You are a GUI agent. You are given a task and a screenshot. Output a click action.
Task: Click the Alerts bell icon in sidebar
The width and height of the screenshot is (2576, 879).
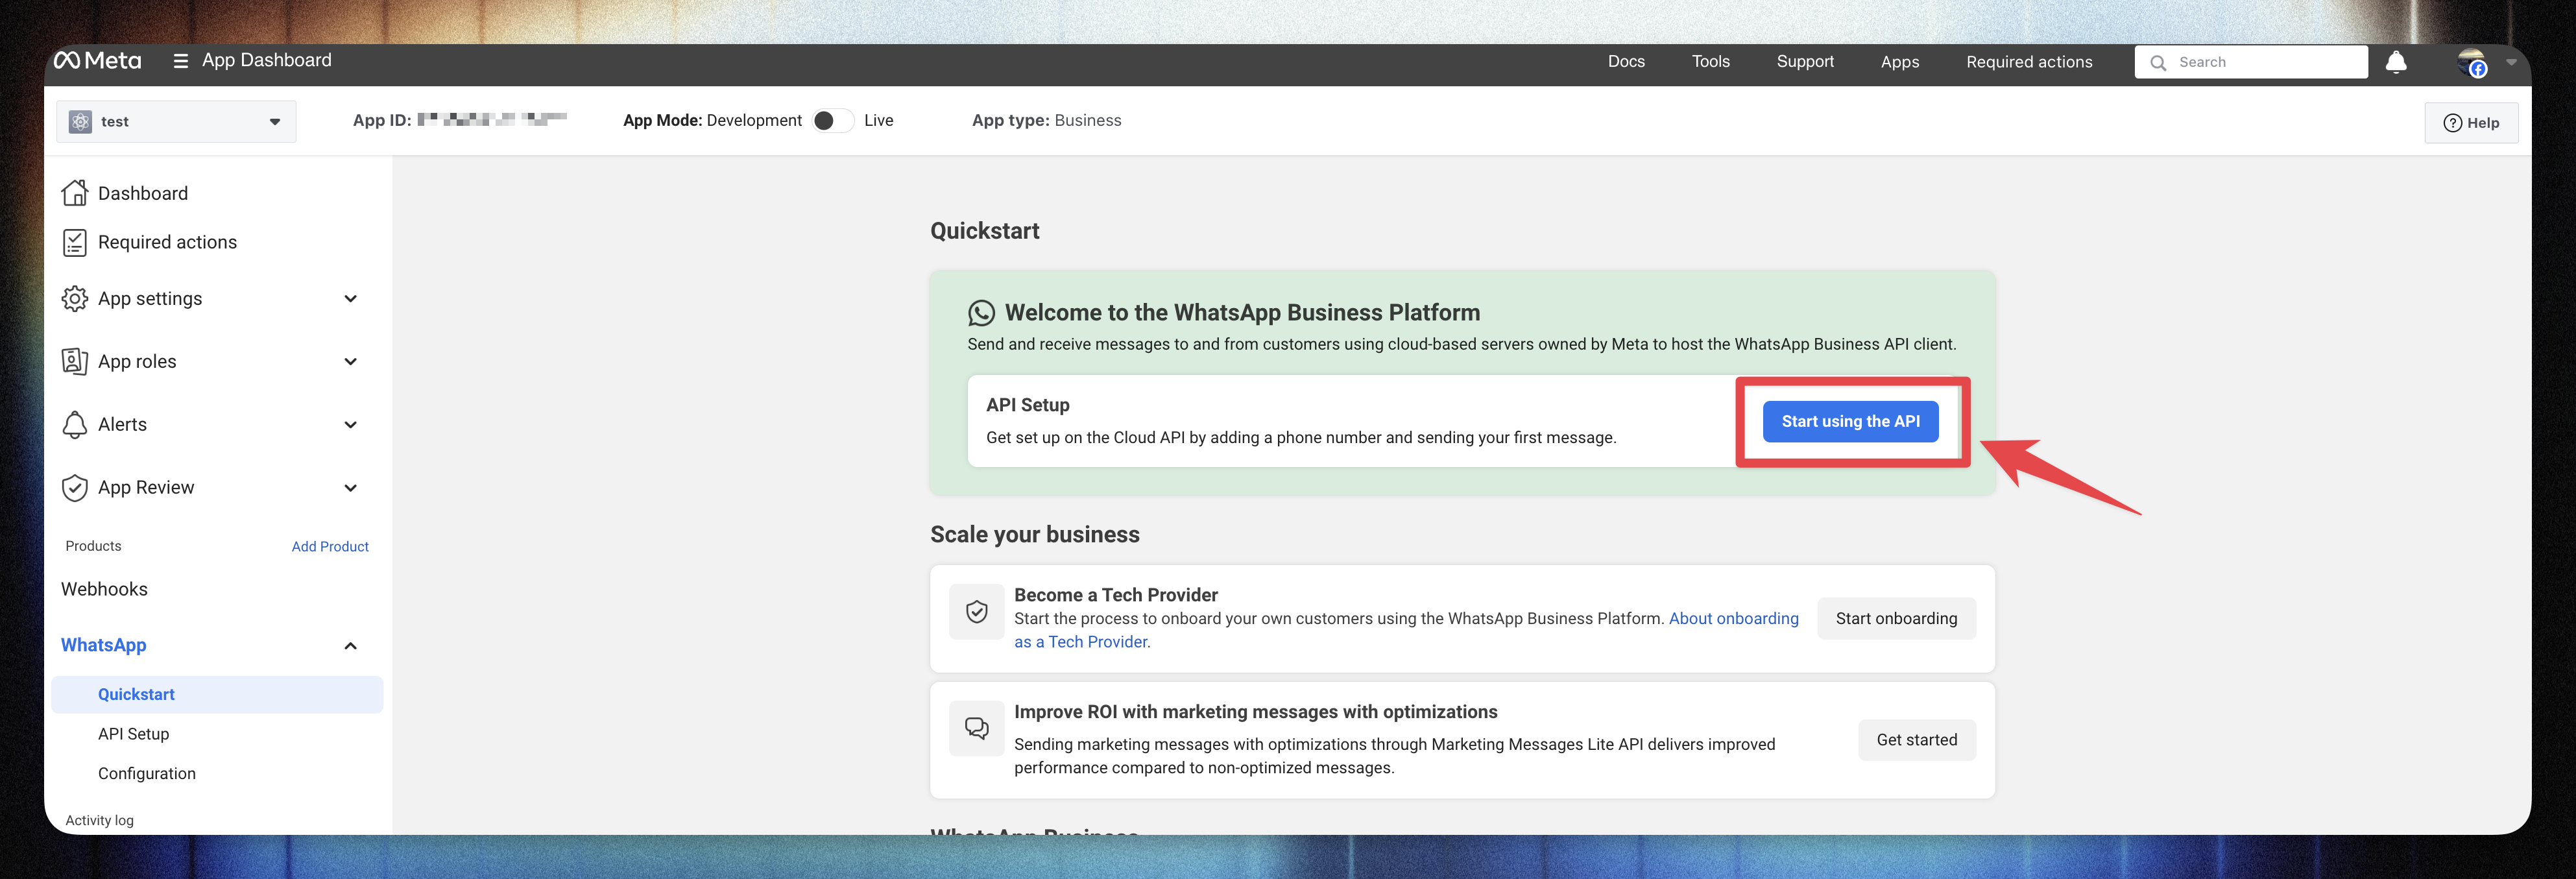tap(75, 425)
